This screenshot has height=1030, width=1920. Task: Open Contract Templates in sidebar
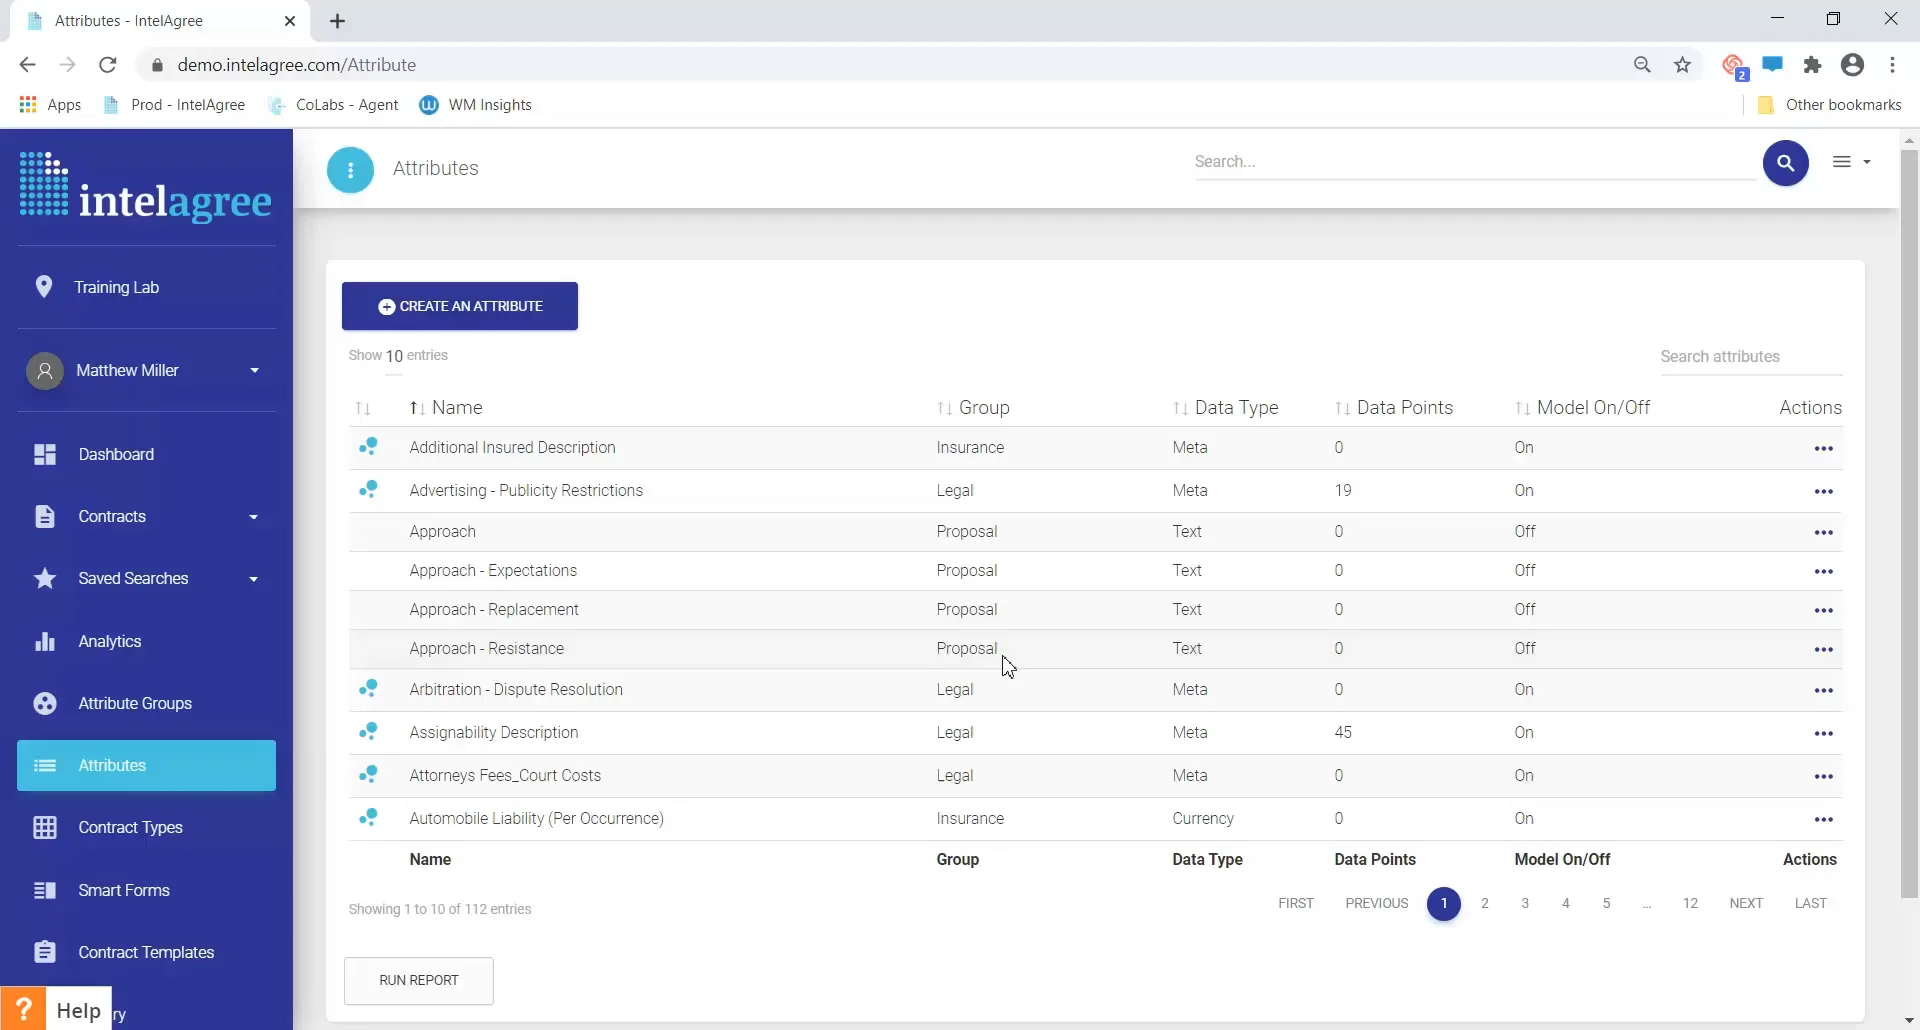(x=146, y=952)
